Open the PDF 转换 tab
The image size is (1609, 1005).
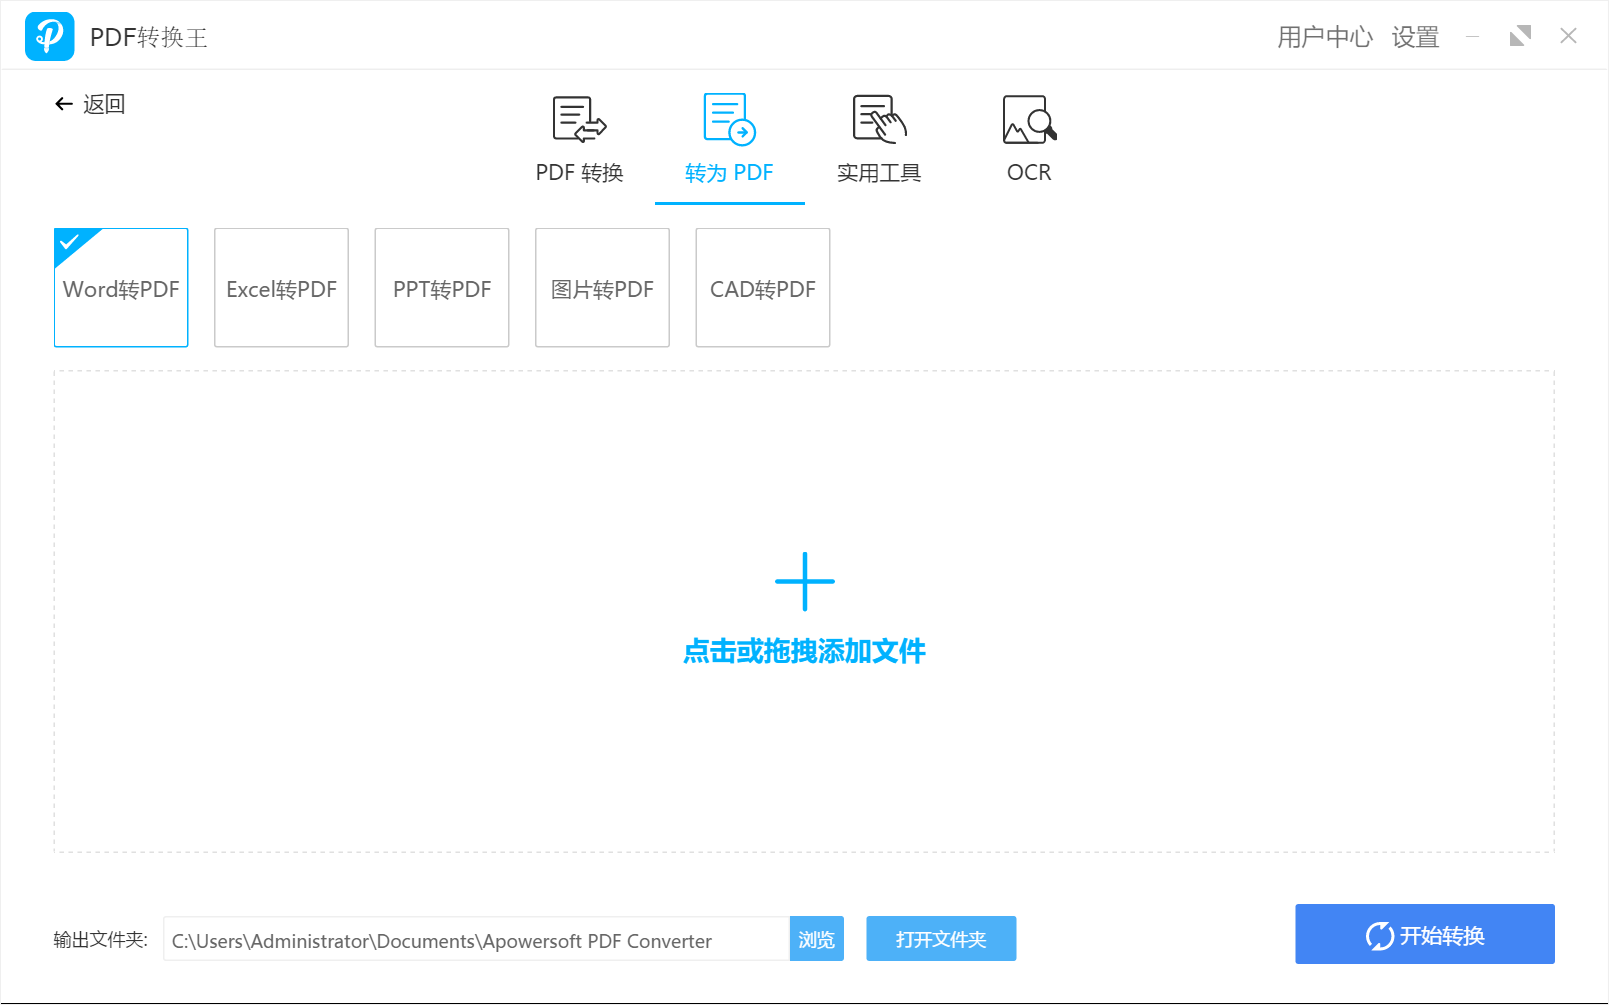(579, 140)
